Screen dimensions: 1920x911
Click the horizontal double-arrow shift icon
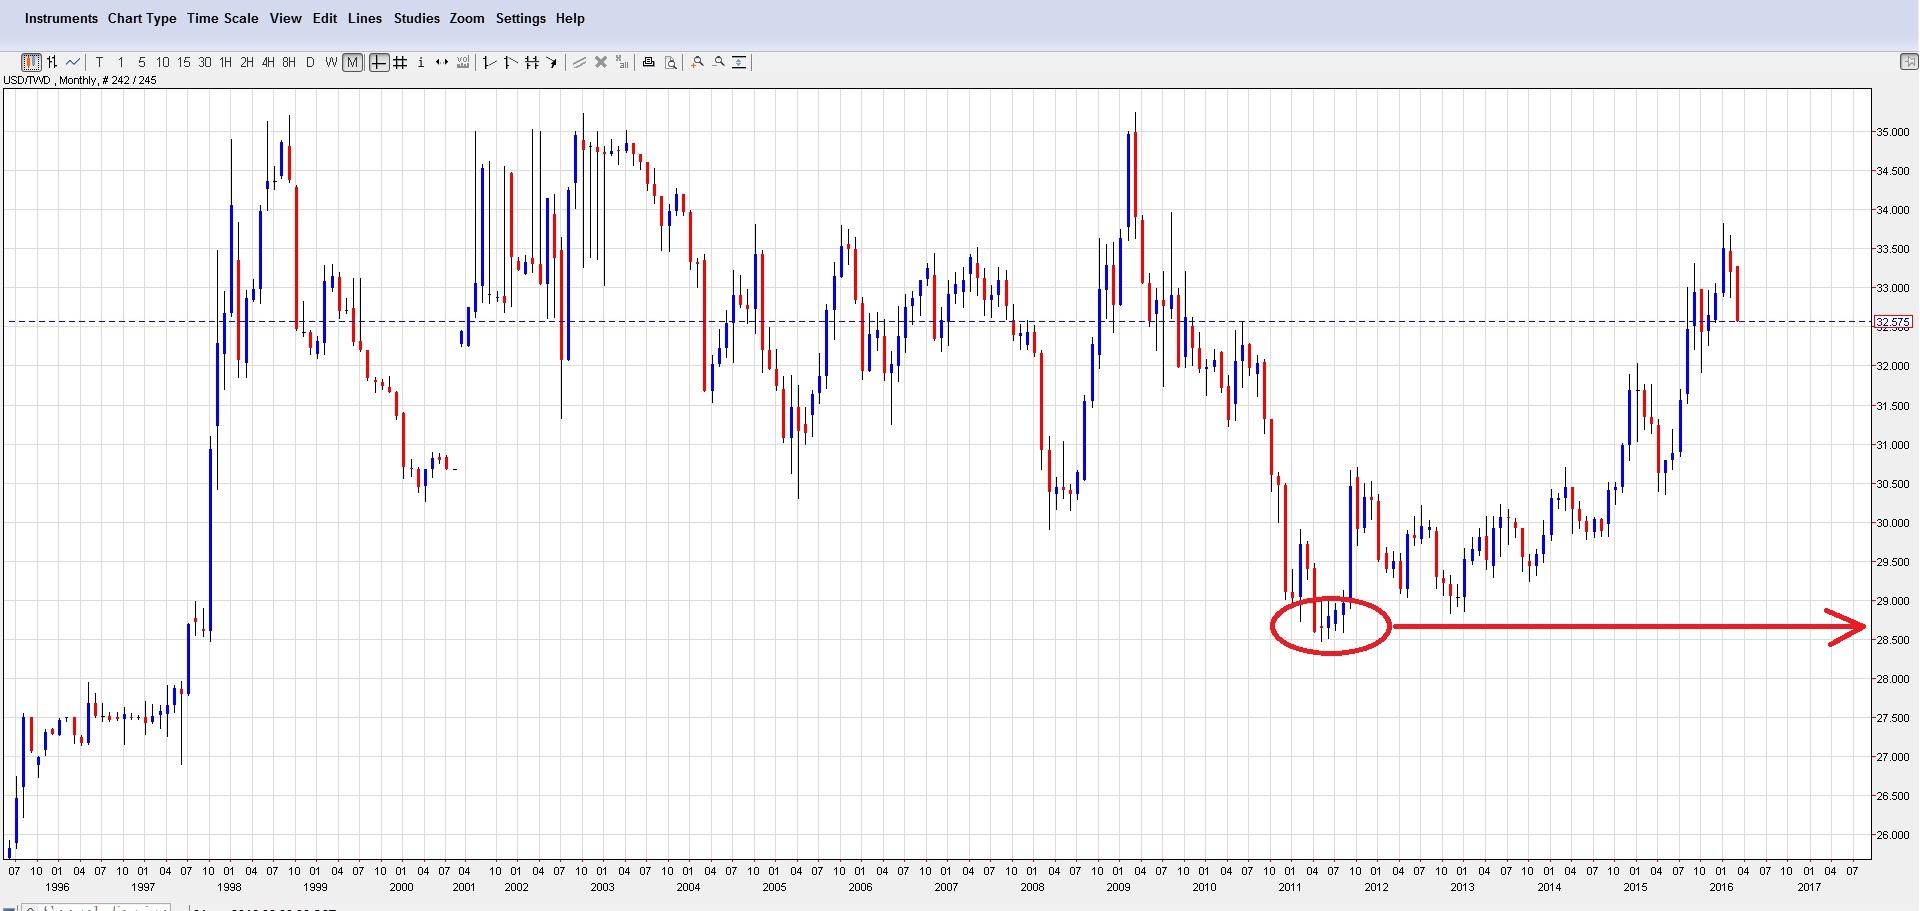(x=442, y=62)
